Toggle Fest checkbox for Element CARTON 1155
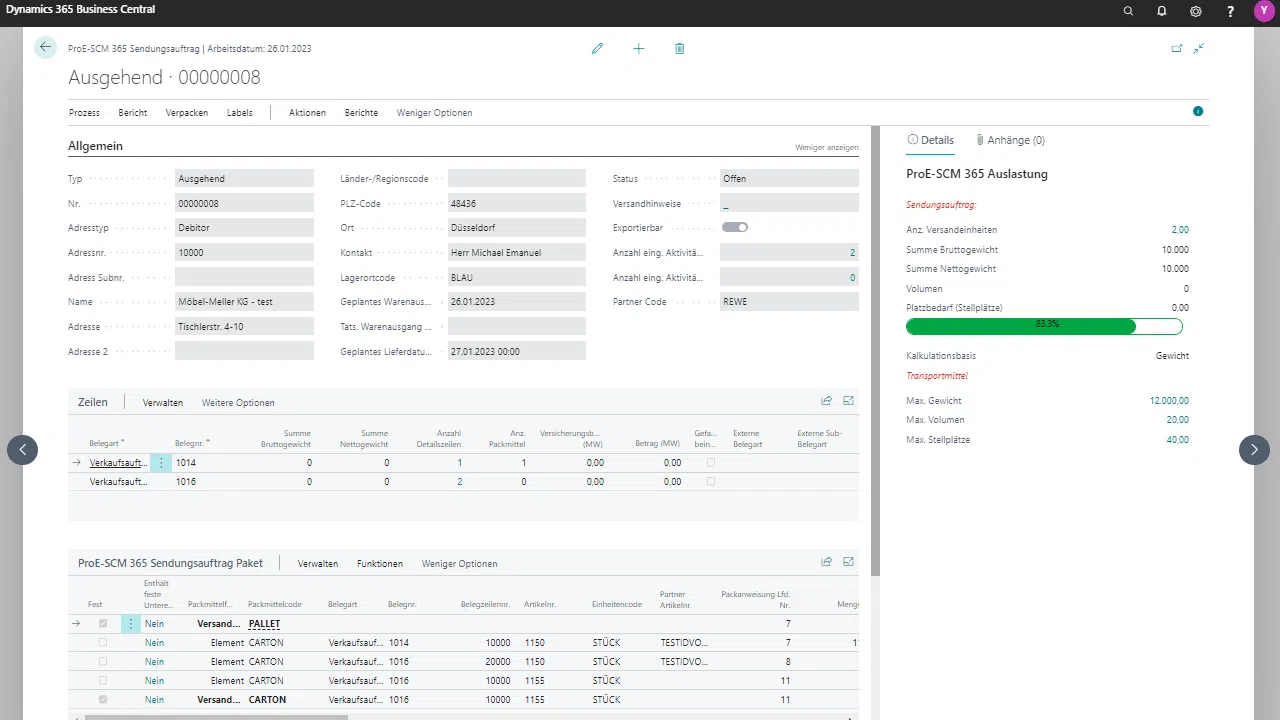 [102, 681]
